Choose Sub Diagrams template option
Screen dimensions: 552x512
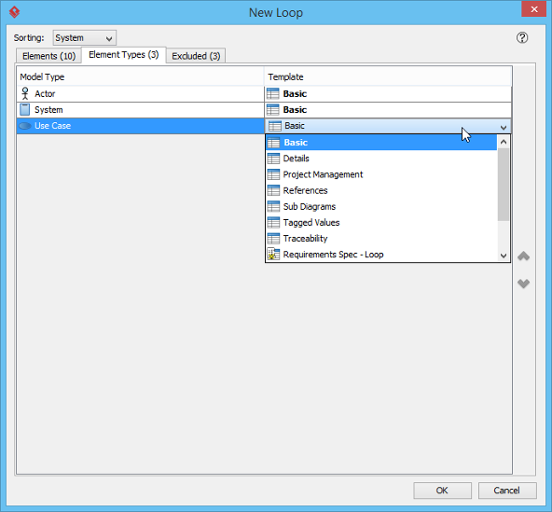(381, 206)
